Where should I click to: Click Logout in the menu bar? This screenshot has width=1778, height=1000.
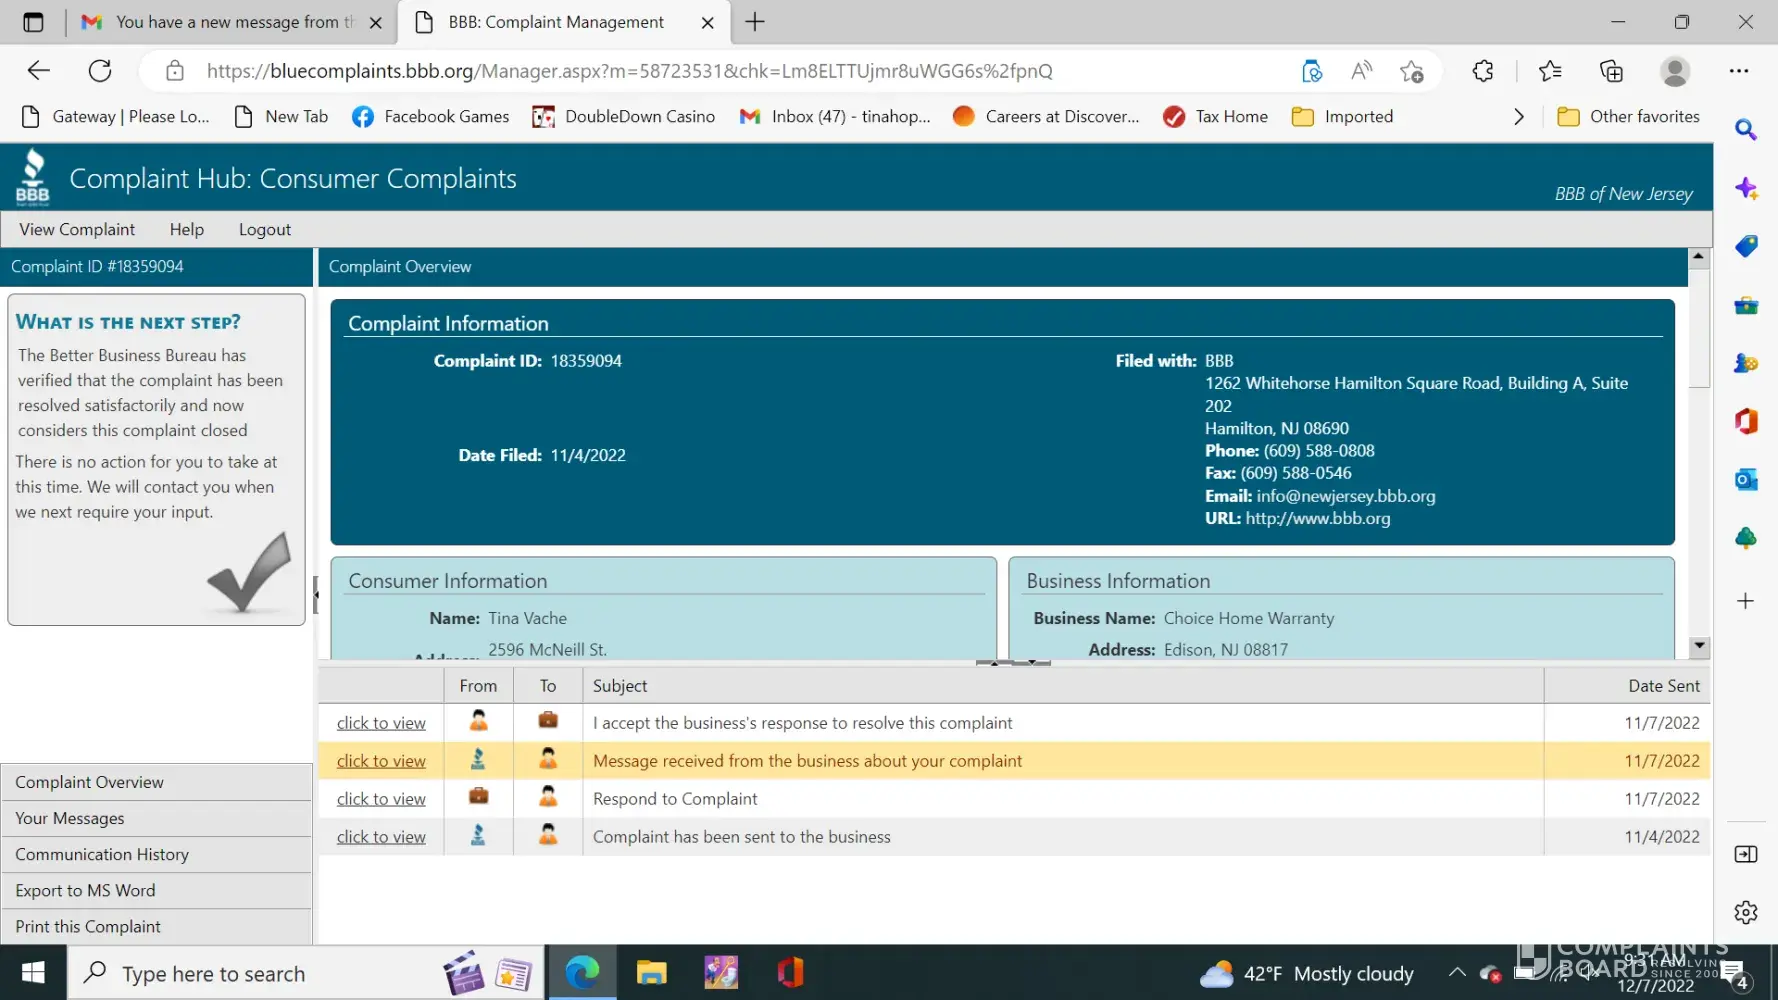[265, 230]
